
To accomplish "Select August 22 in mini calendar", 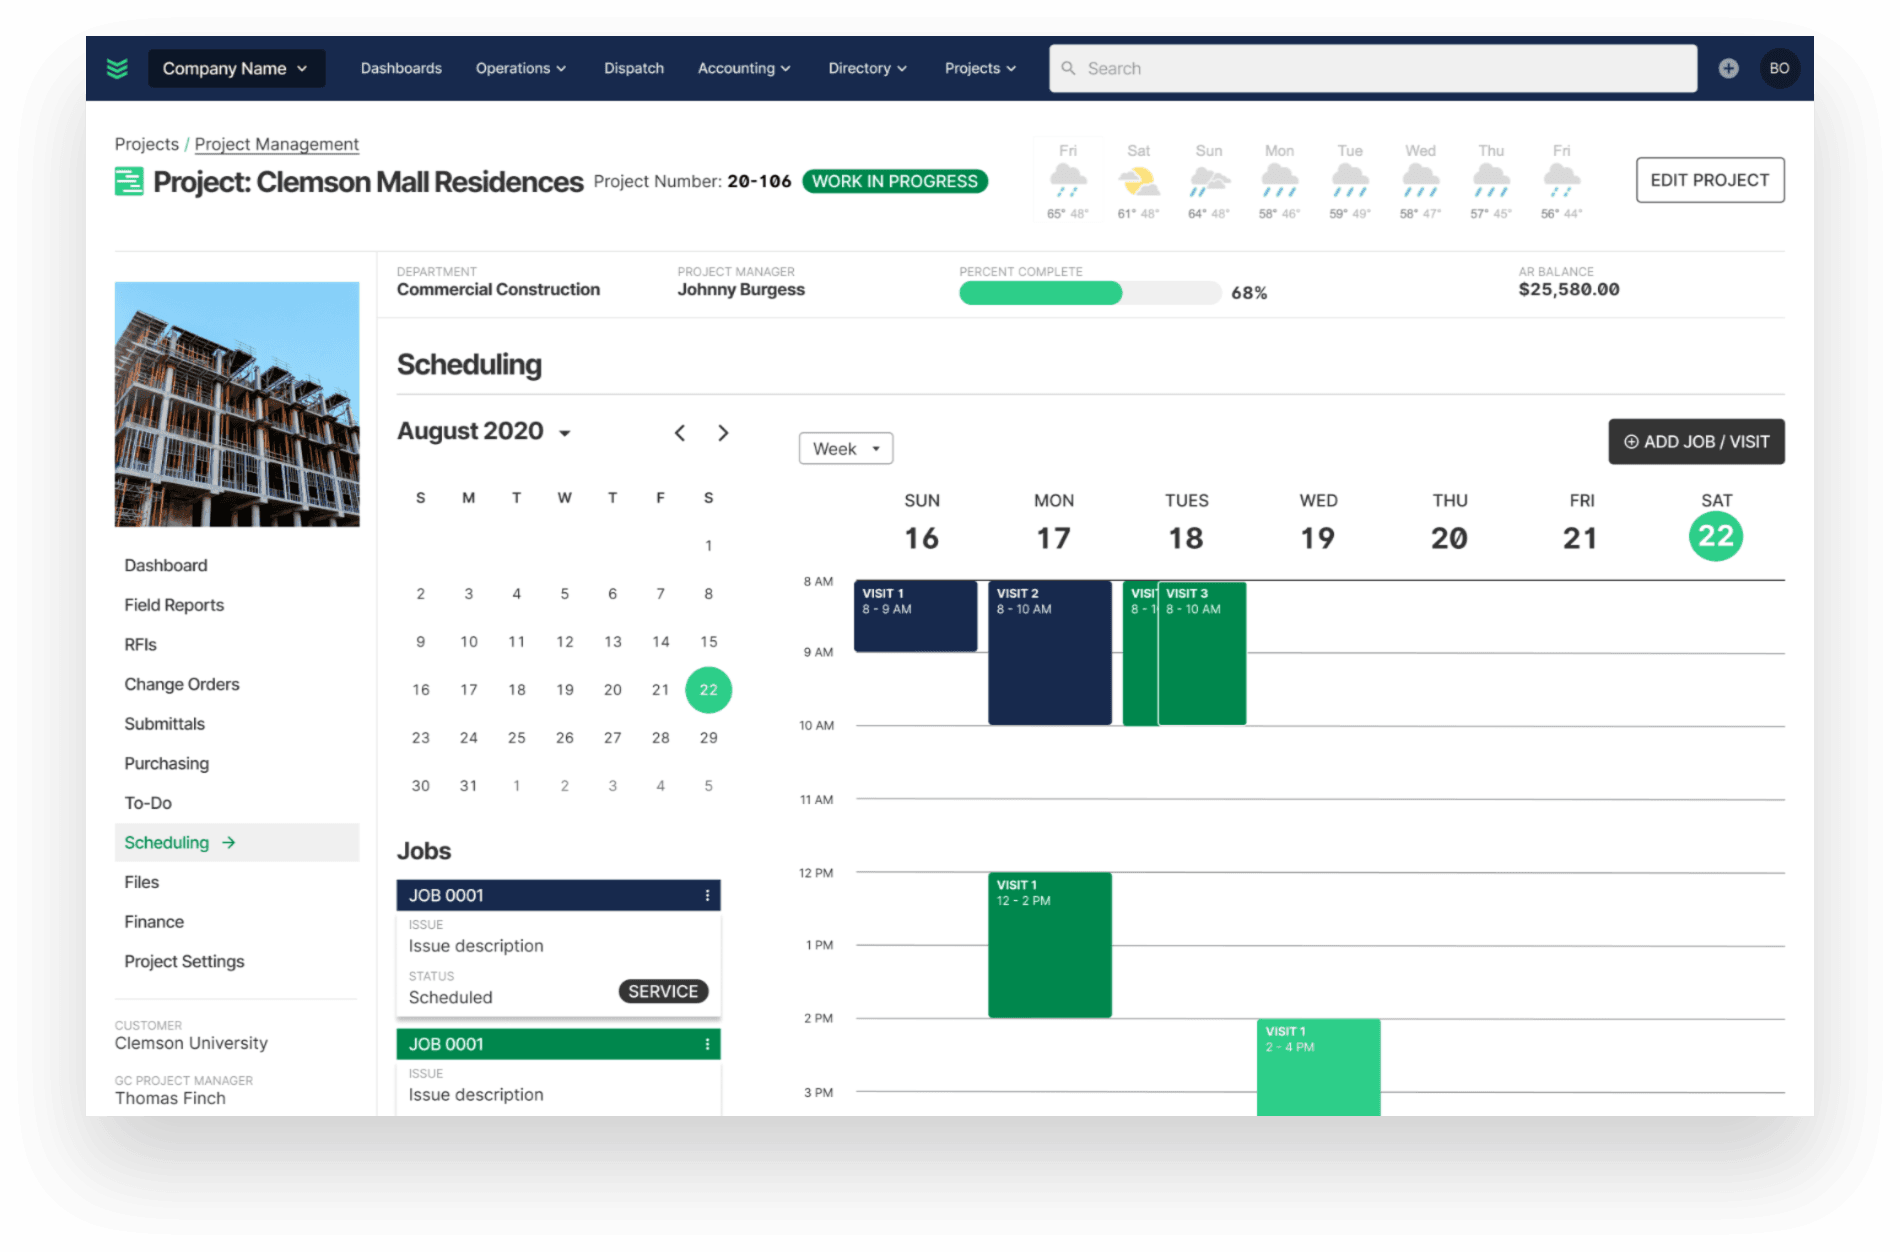I will click(708, 690).
